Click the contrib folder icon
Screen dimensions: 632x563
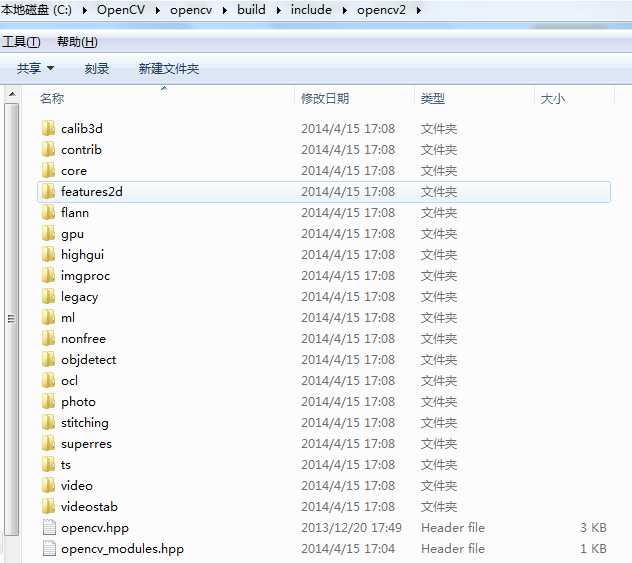tap(48, 150)
